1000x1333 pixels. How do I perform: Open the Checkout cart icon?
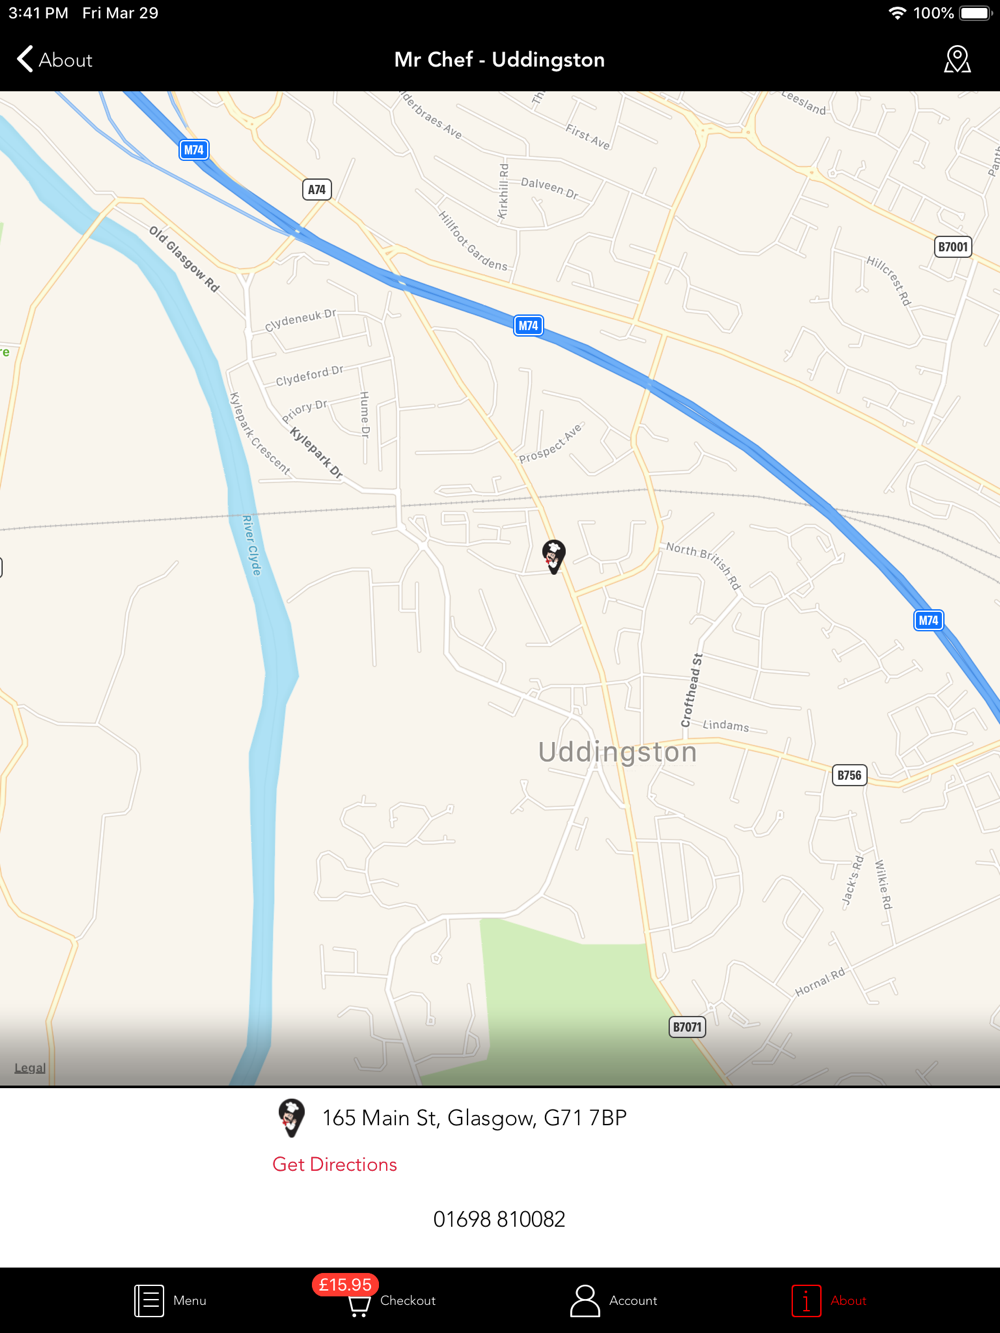(x=358, y=1305)
